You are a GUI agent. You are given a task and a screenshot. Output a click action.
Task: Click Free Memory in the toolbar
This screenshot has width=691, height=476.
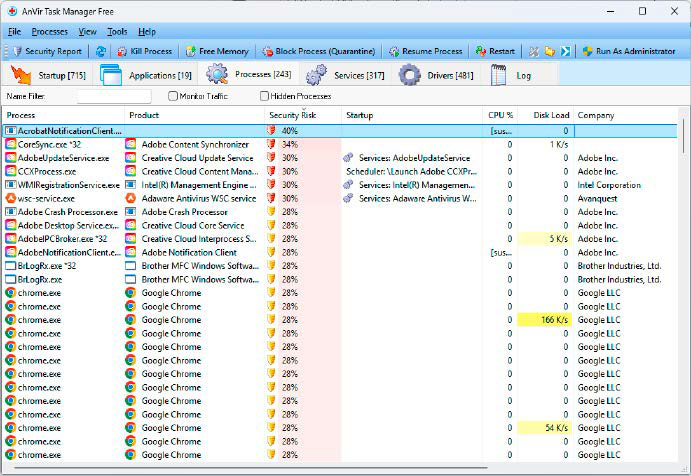[217, 51]
